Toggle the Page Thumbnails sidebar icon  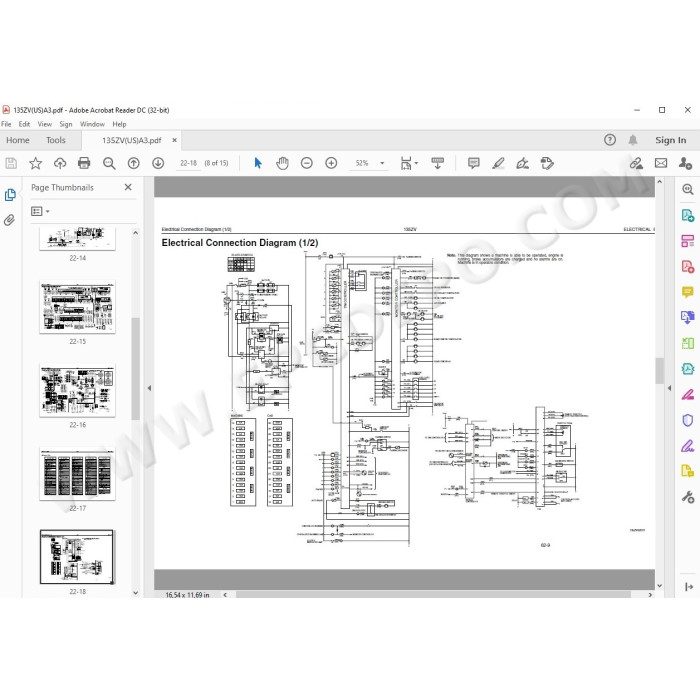coord(10,195)
